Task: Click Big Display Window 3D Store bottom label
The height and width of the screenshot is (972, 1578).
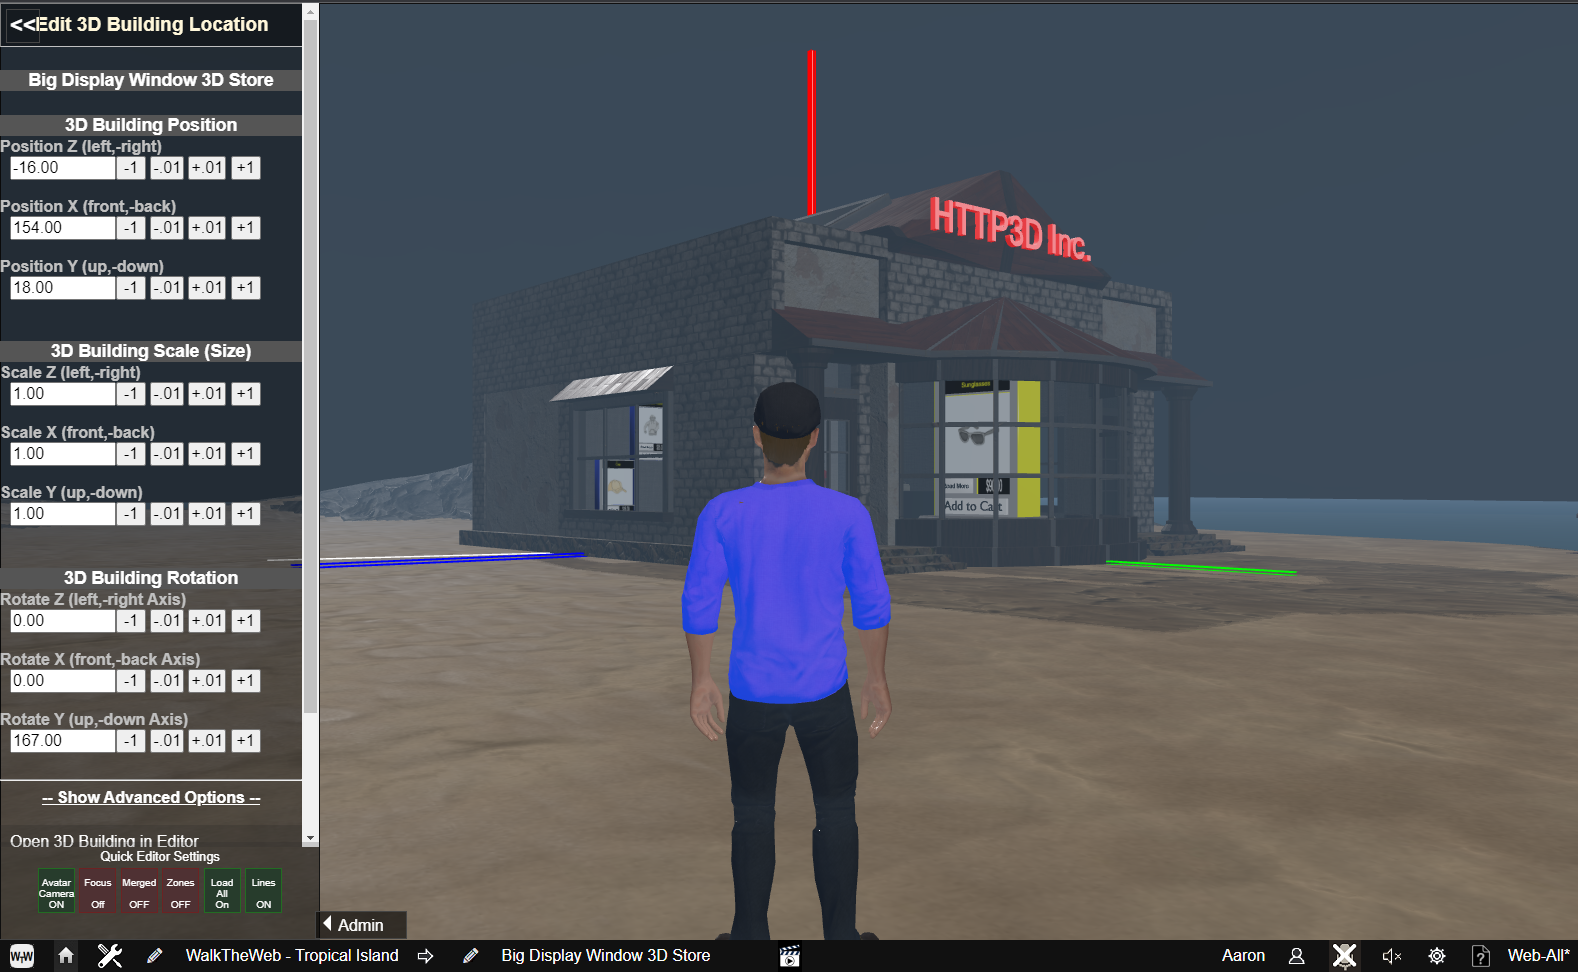Action: [605, 956]
